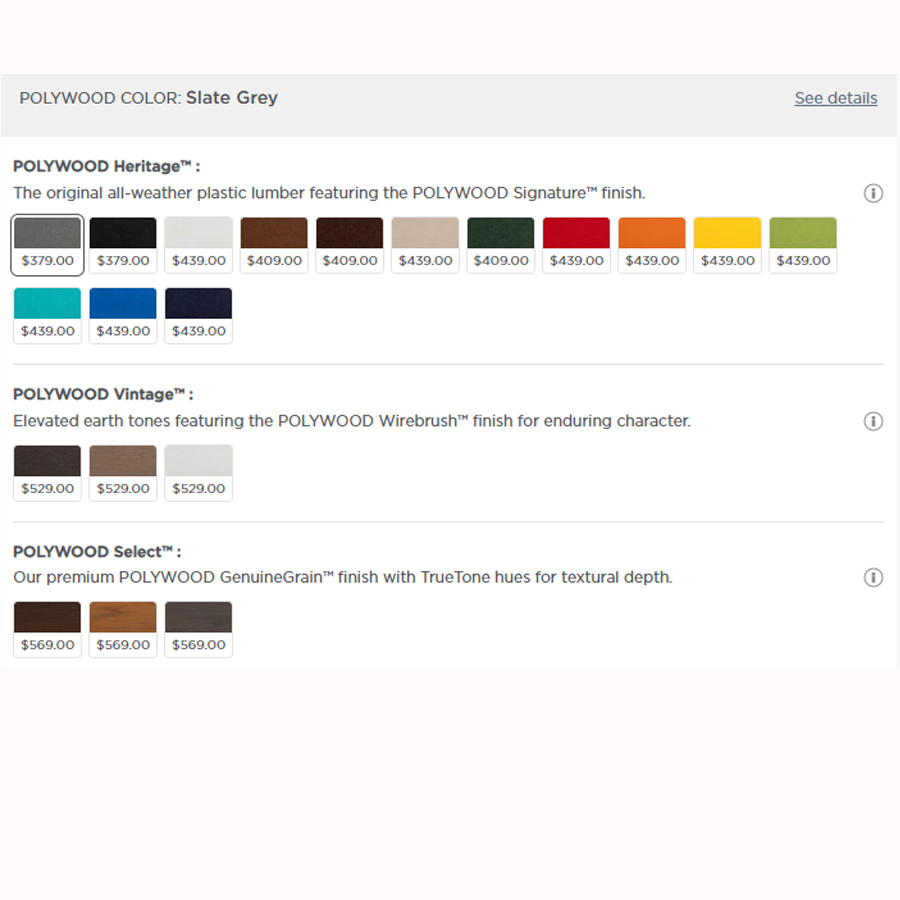
Task: Select the sand beige Heritage swatch
Action: 425,244
